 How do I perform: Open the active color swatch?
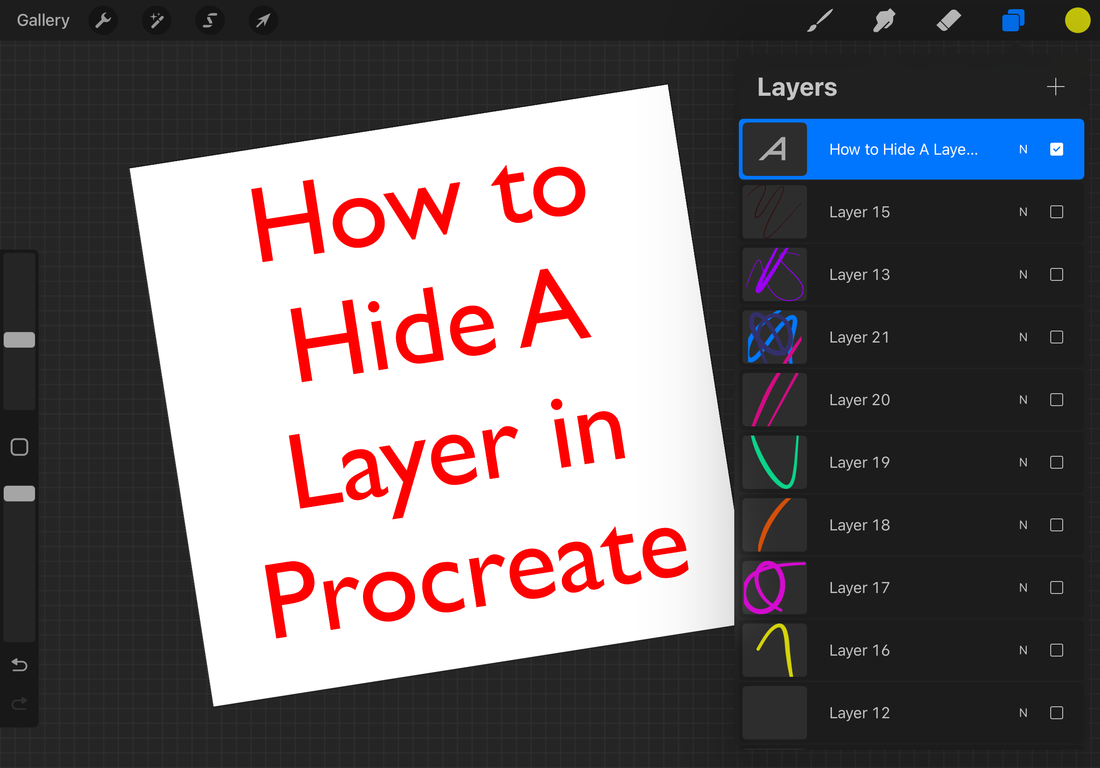[1077, 20]
